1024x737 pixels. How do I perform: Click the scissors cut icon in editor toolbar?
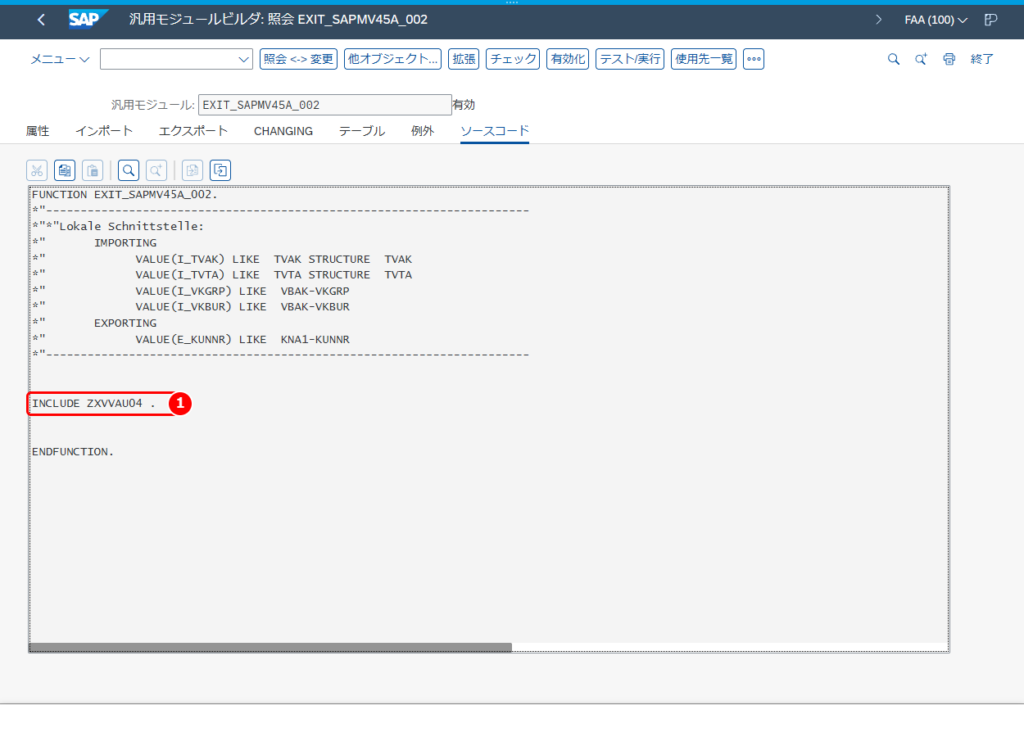click(37, 170)
